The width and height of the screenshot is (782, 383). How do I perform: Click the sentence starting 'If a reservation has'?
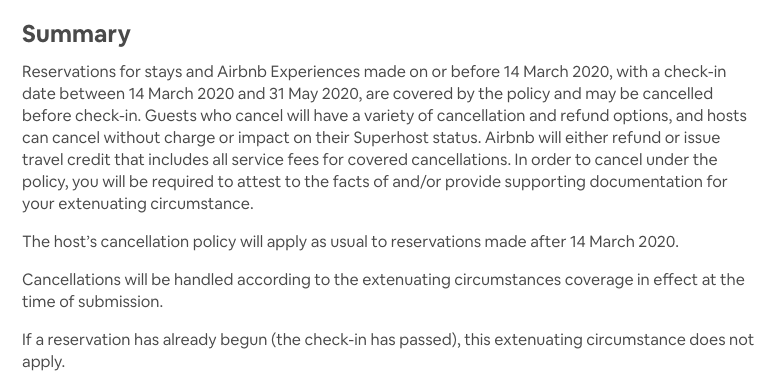click(x=388, y=350)
